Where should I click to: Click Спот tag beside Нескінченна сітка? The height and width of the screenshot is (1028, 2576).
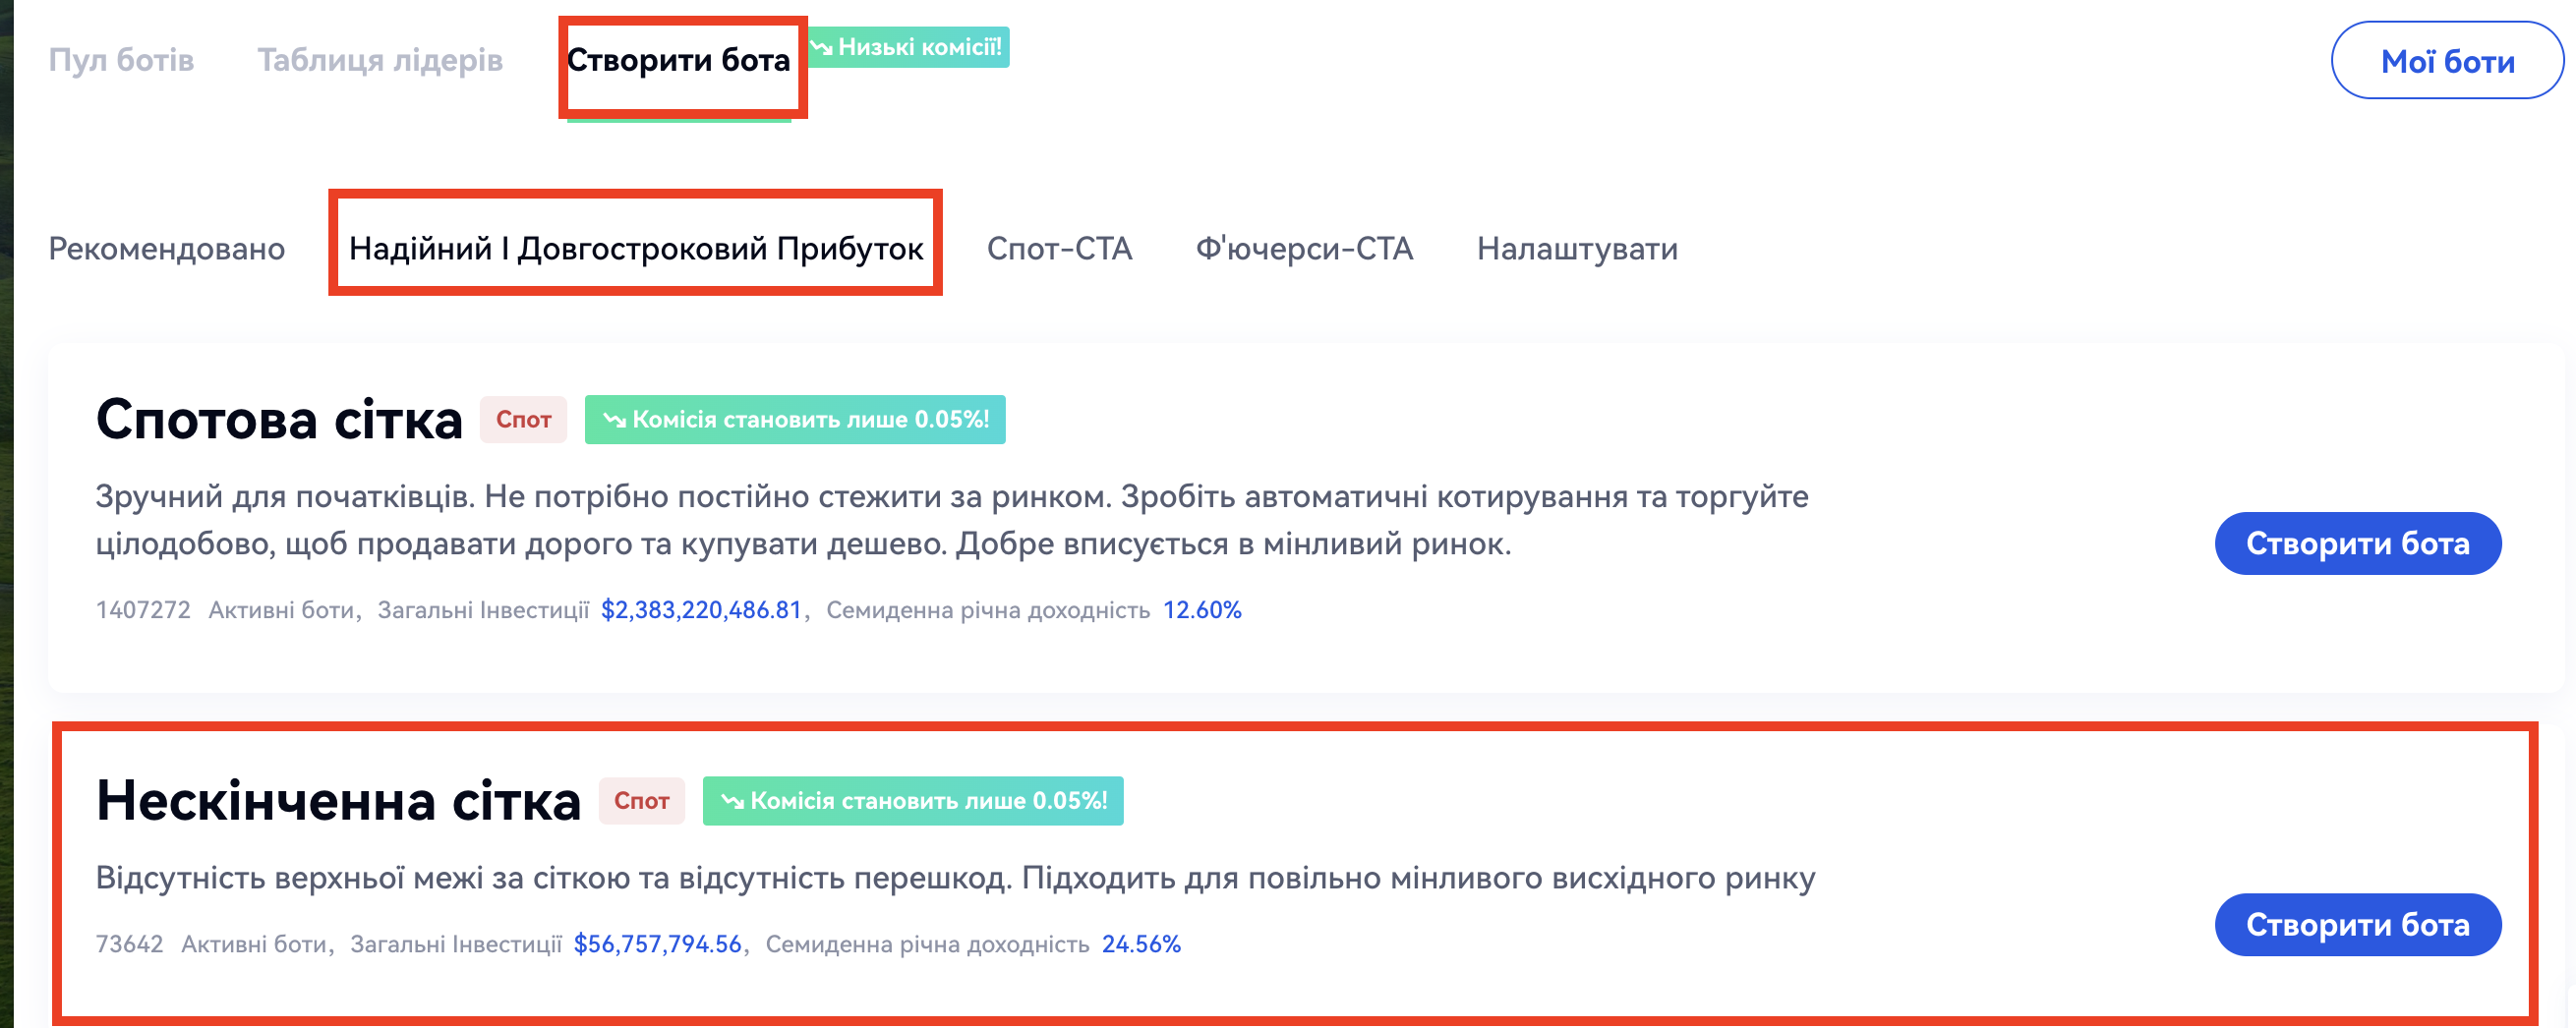641,801
